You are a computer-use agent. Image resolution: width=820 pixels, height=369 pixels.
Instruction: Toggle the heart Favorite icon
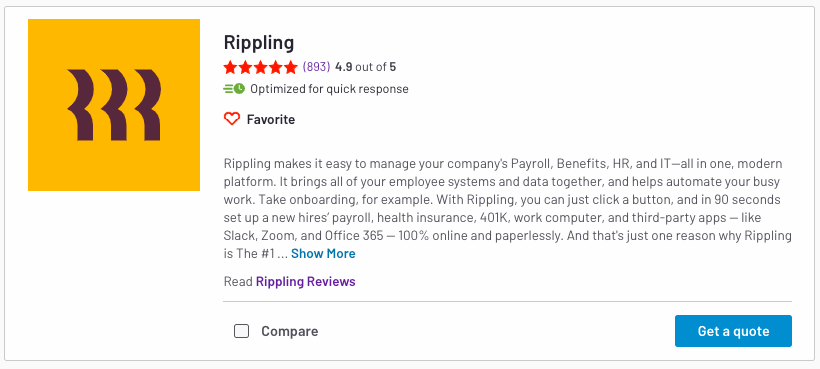232,119
